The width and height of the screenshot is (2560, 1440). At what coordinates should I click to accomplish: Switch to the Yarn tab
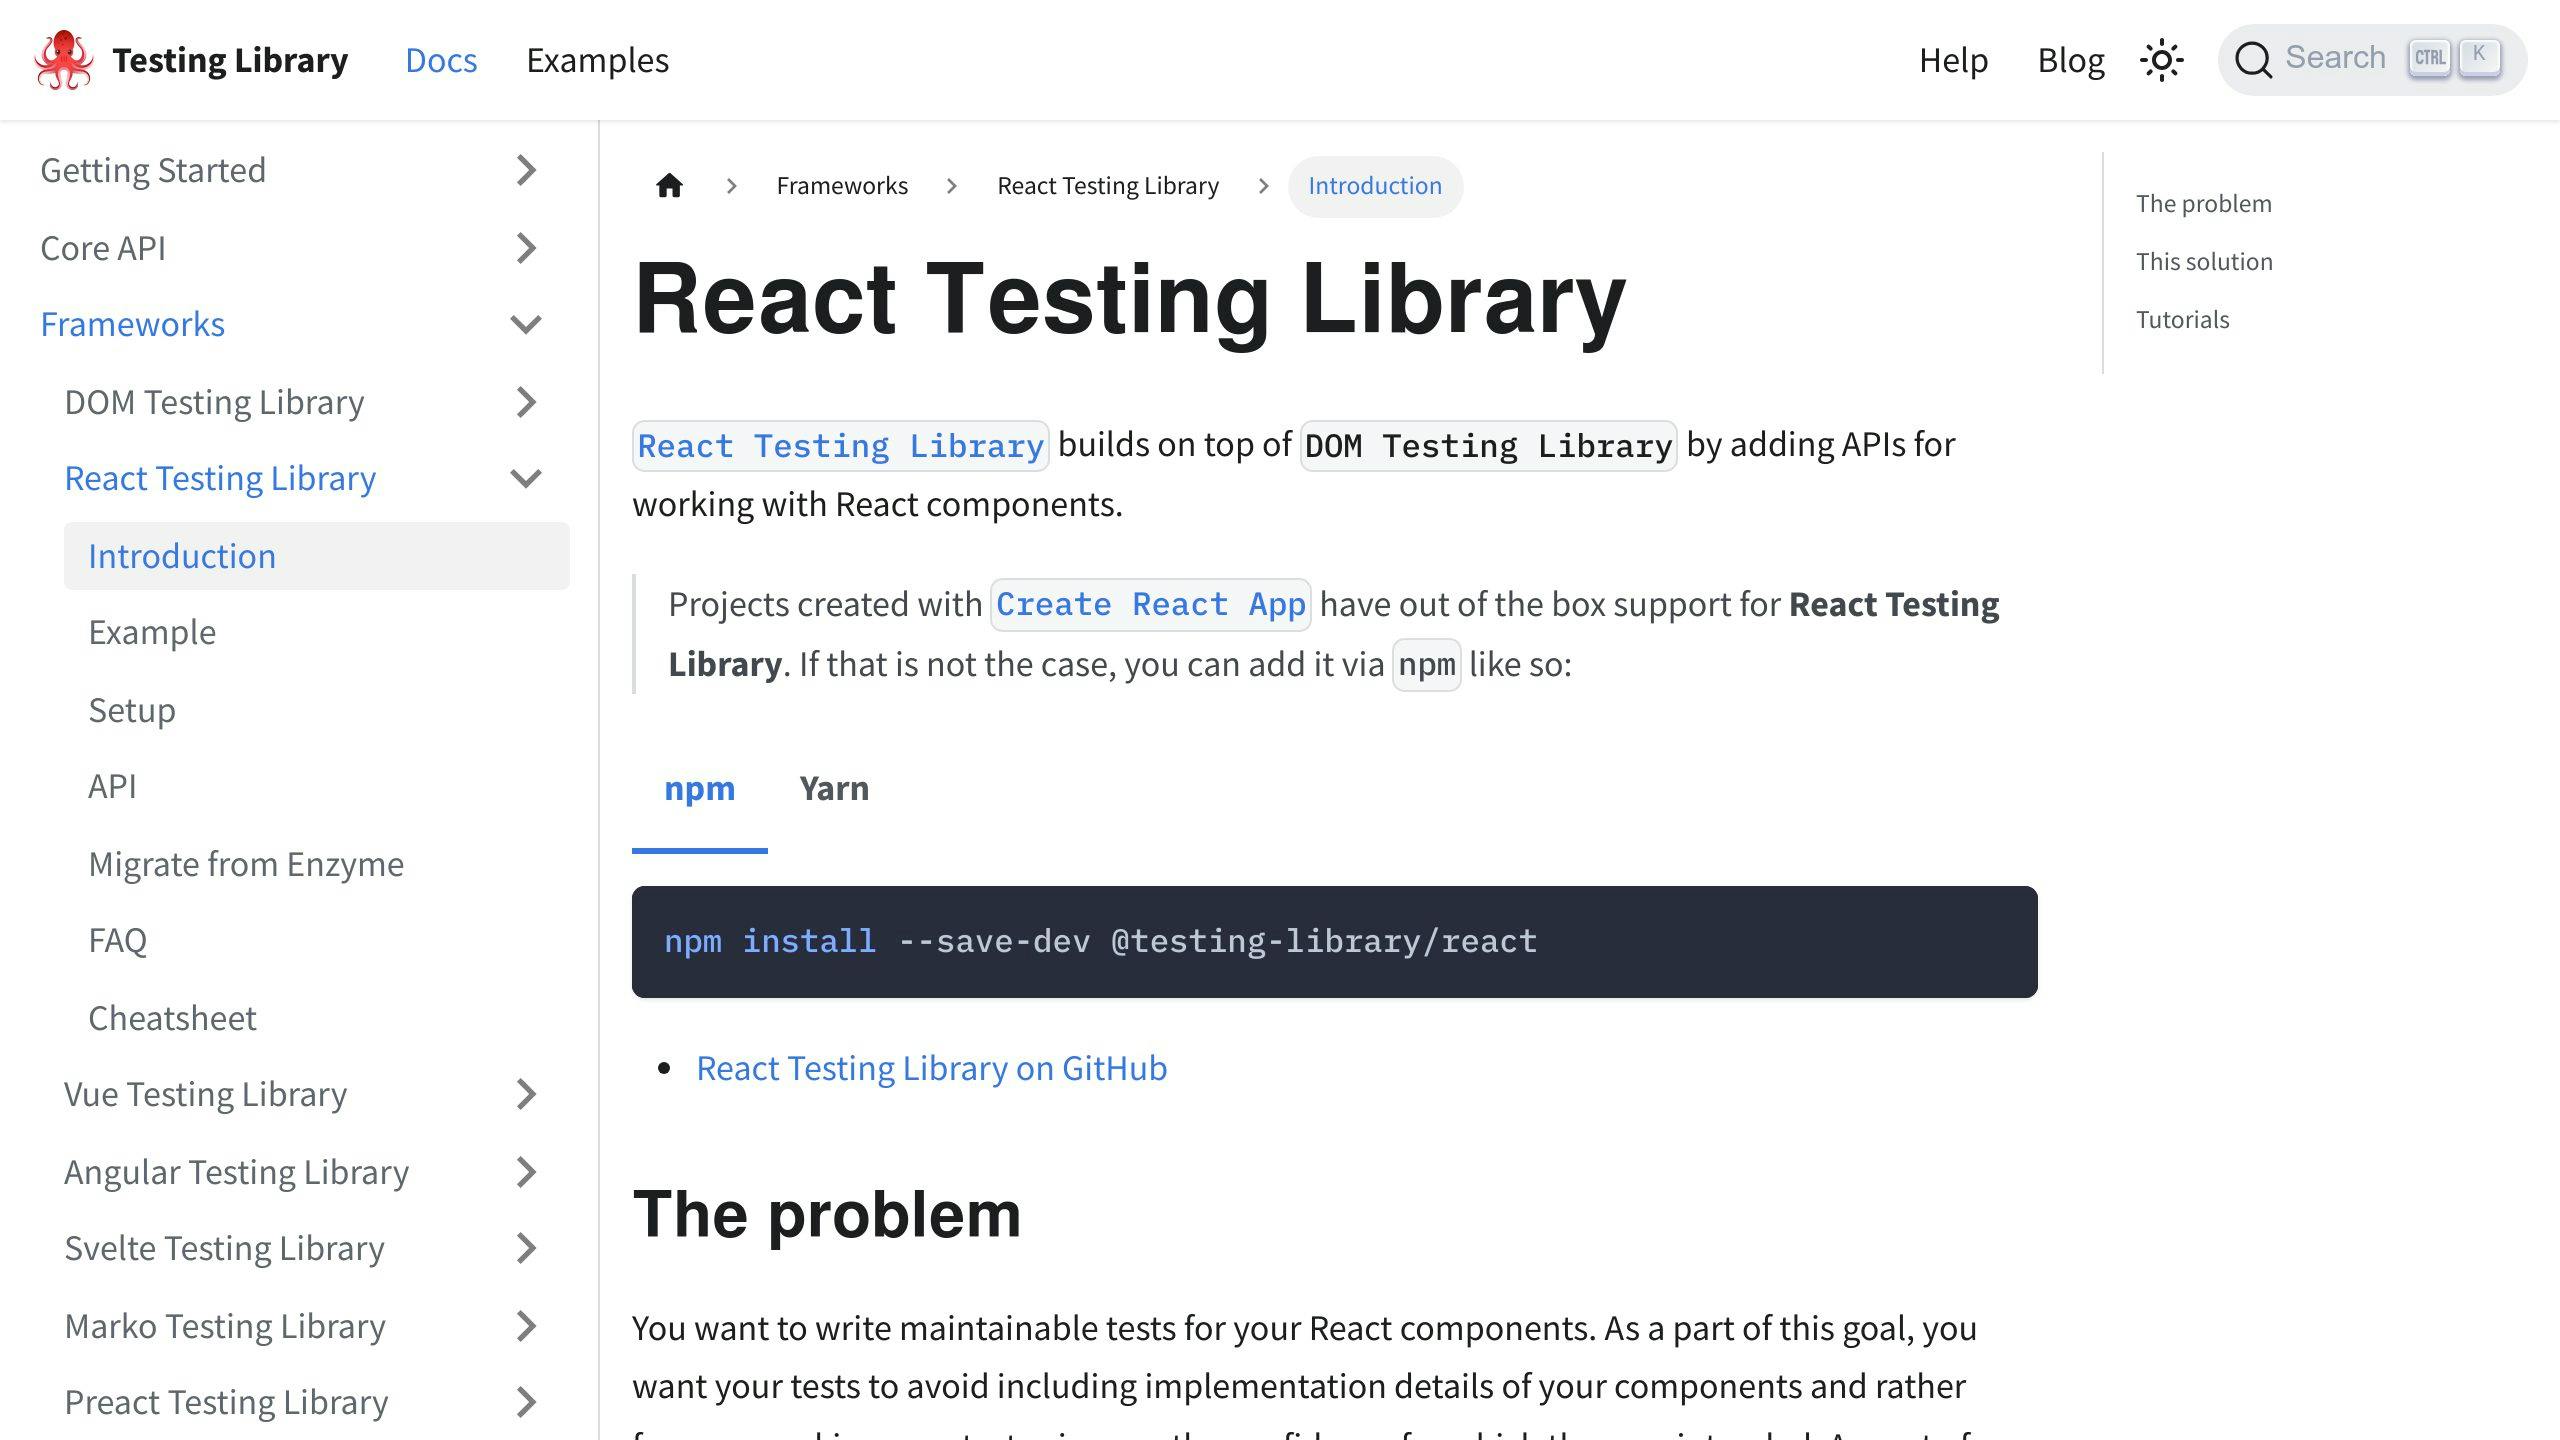pyautogui.click(x=834, y=788)
